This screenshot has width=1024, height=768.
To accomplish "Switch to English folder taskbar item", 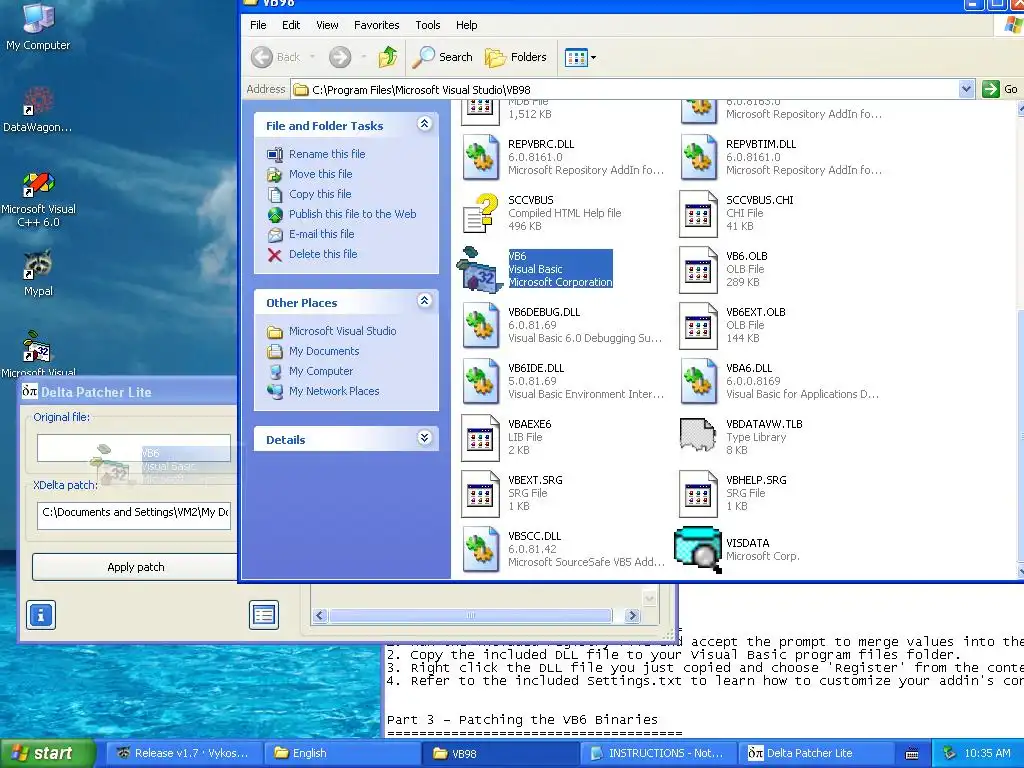I will [x=342, y=754].
